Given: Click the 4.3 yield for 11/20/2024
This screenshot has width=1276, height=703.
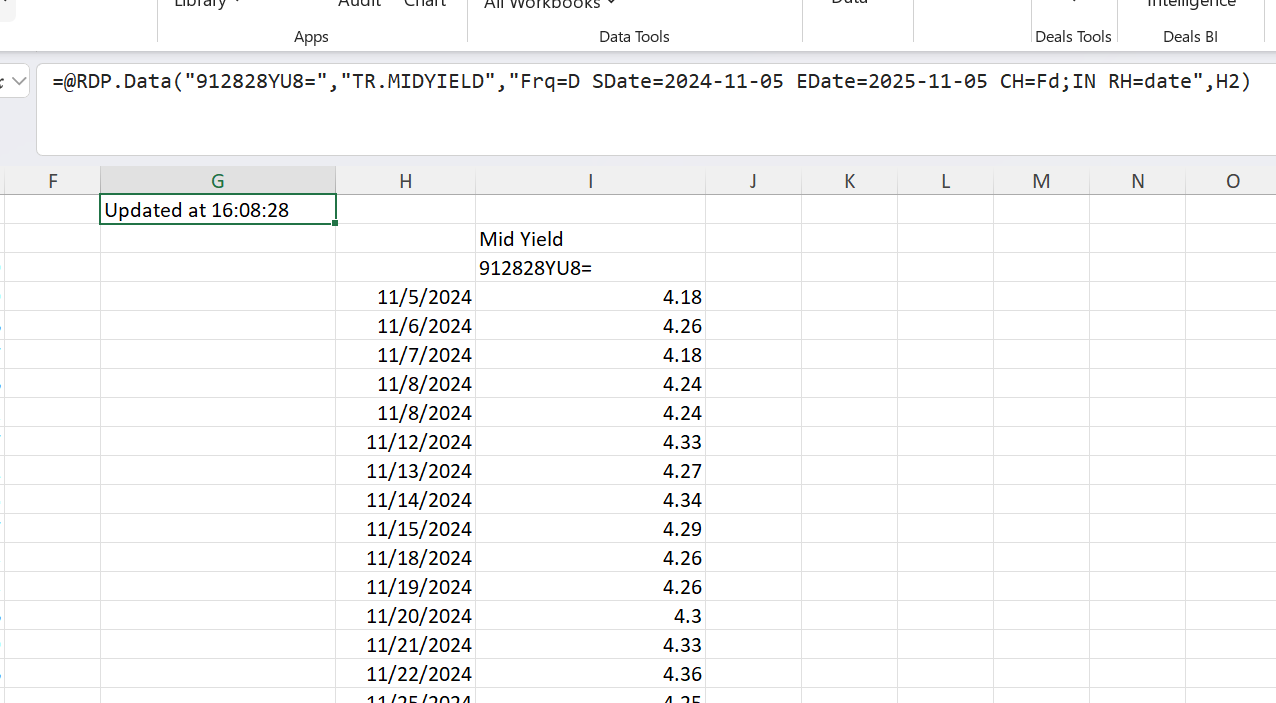Looking at the screenshot, I should (x=590, y=616).
